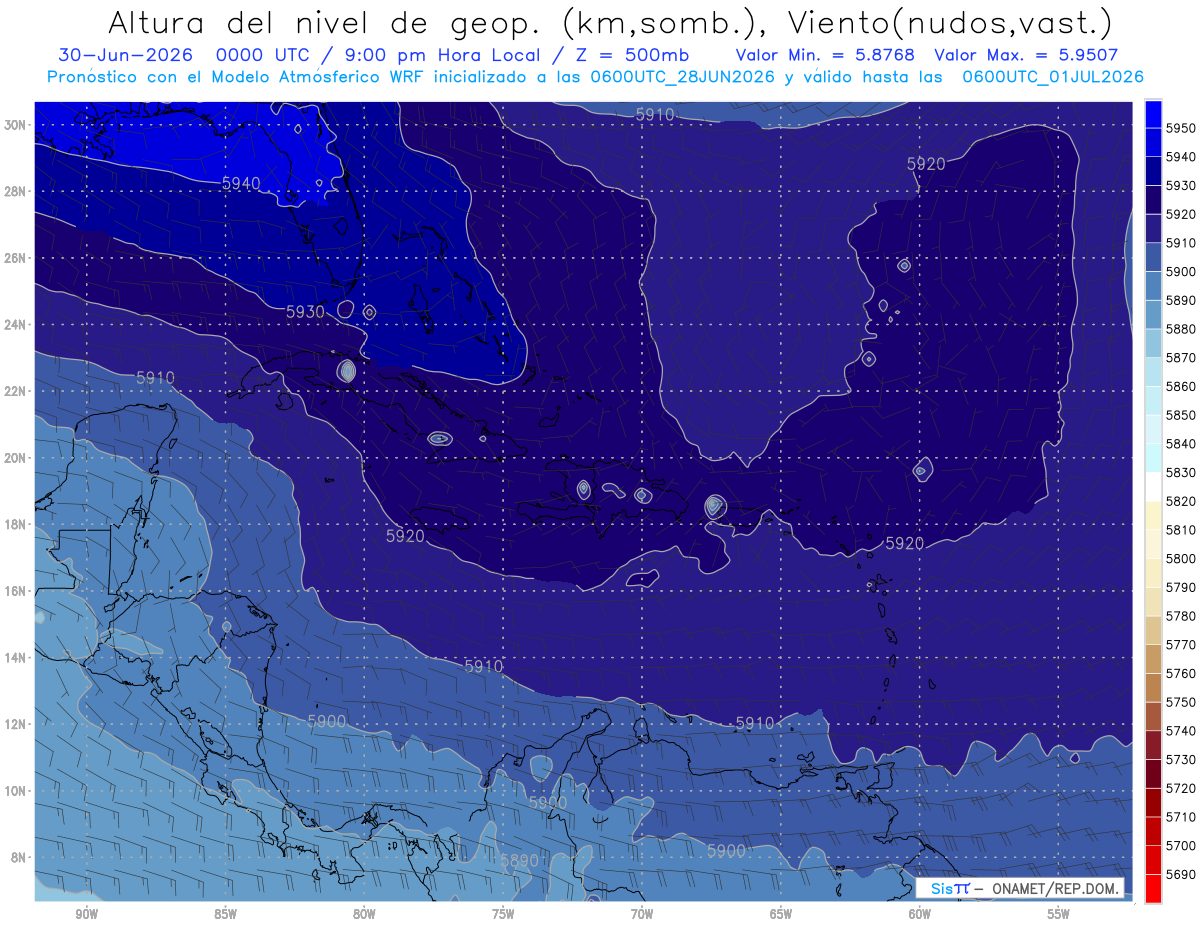Click the legend value '5700'
Viewport: 1200px width, 927px height.
click(1181, 846)
